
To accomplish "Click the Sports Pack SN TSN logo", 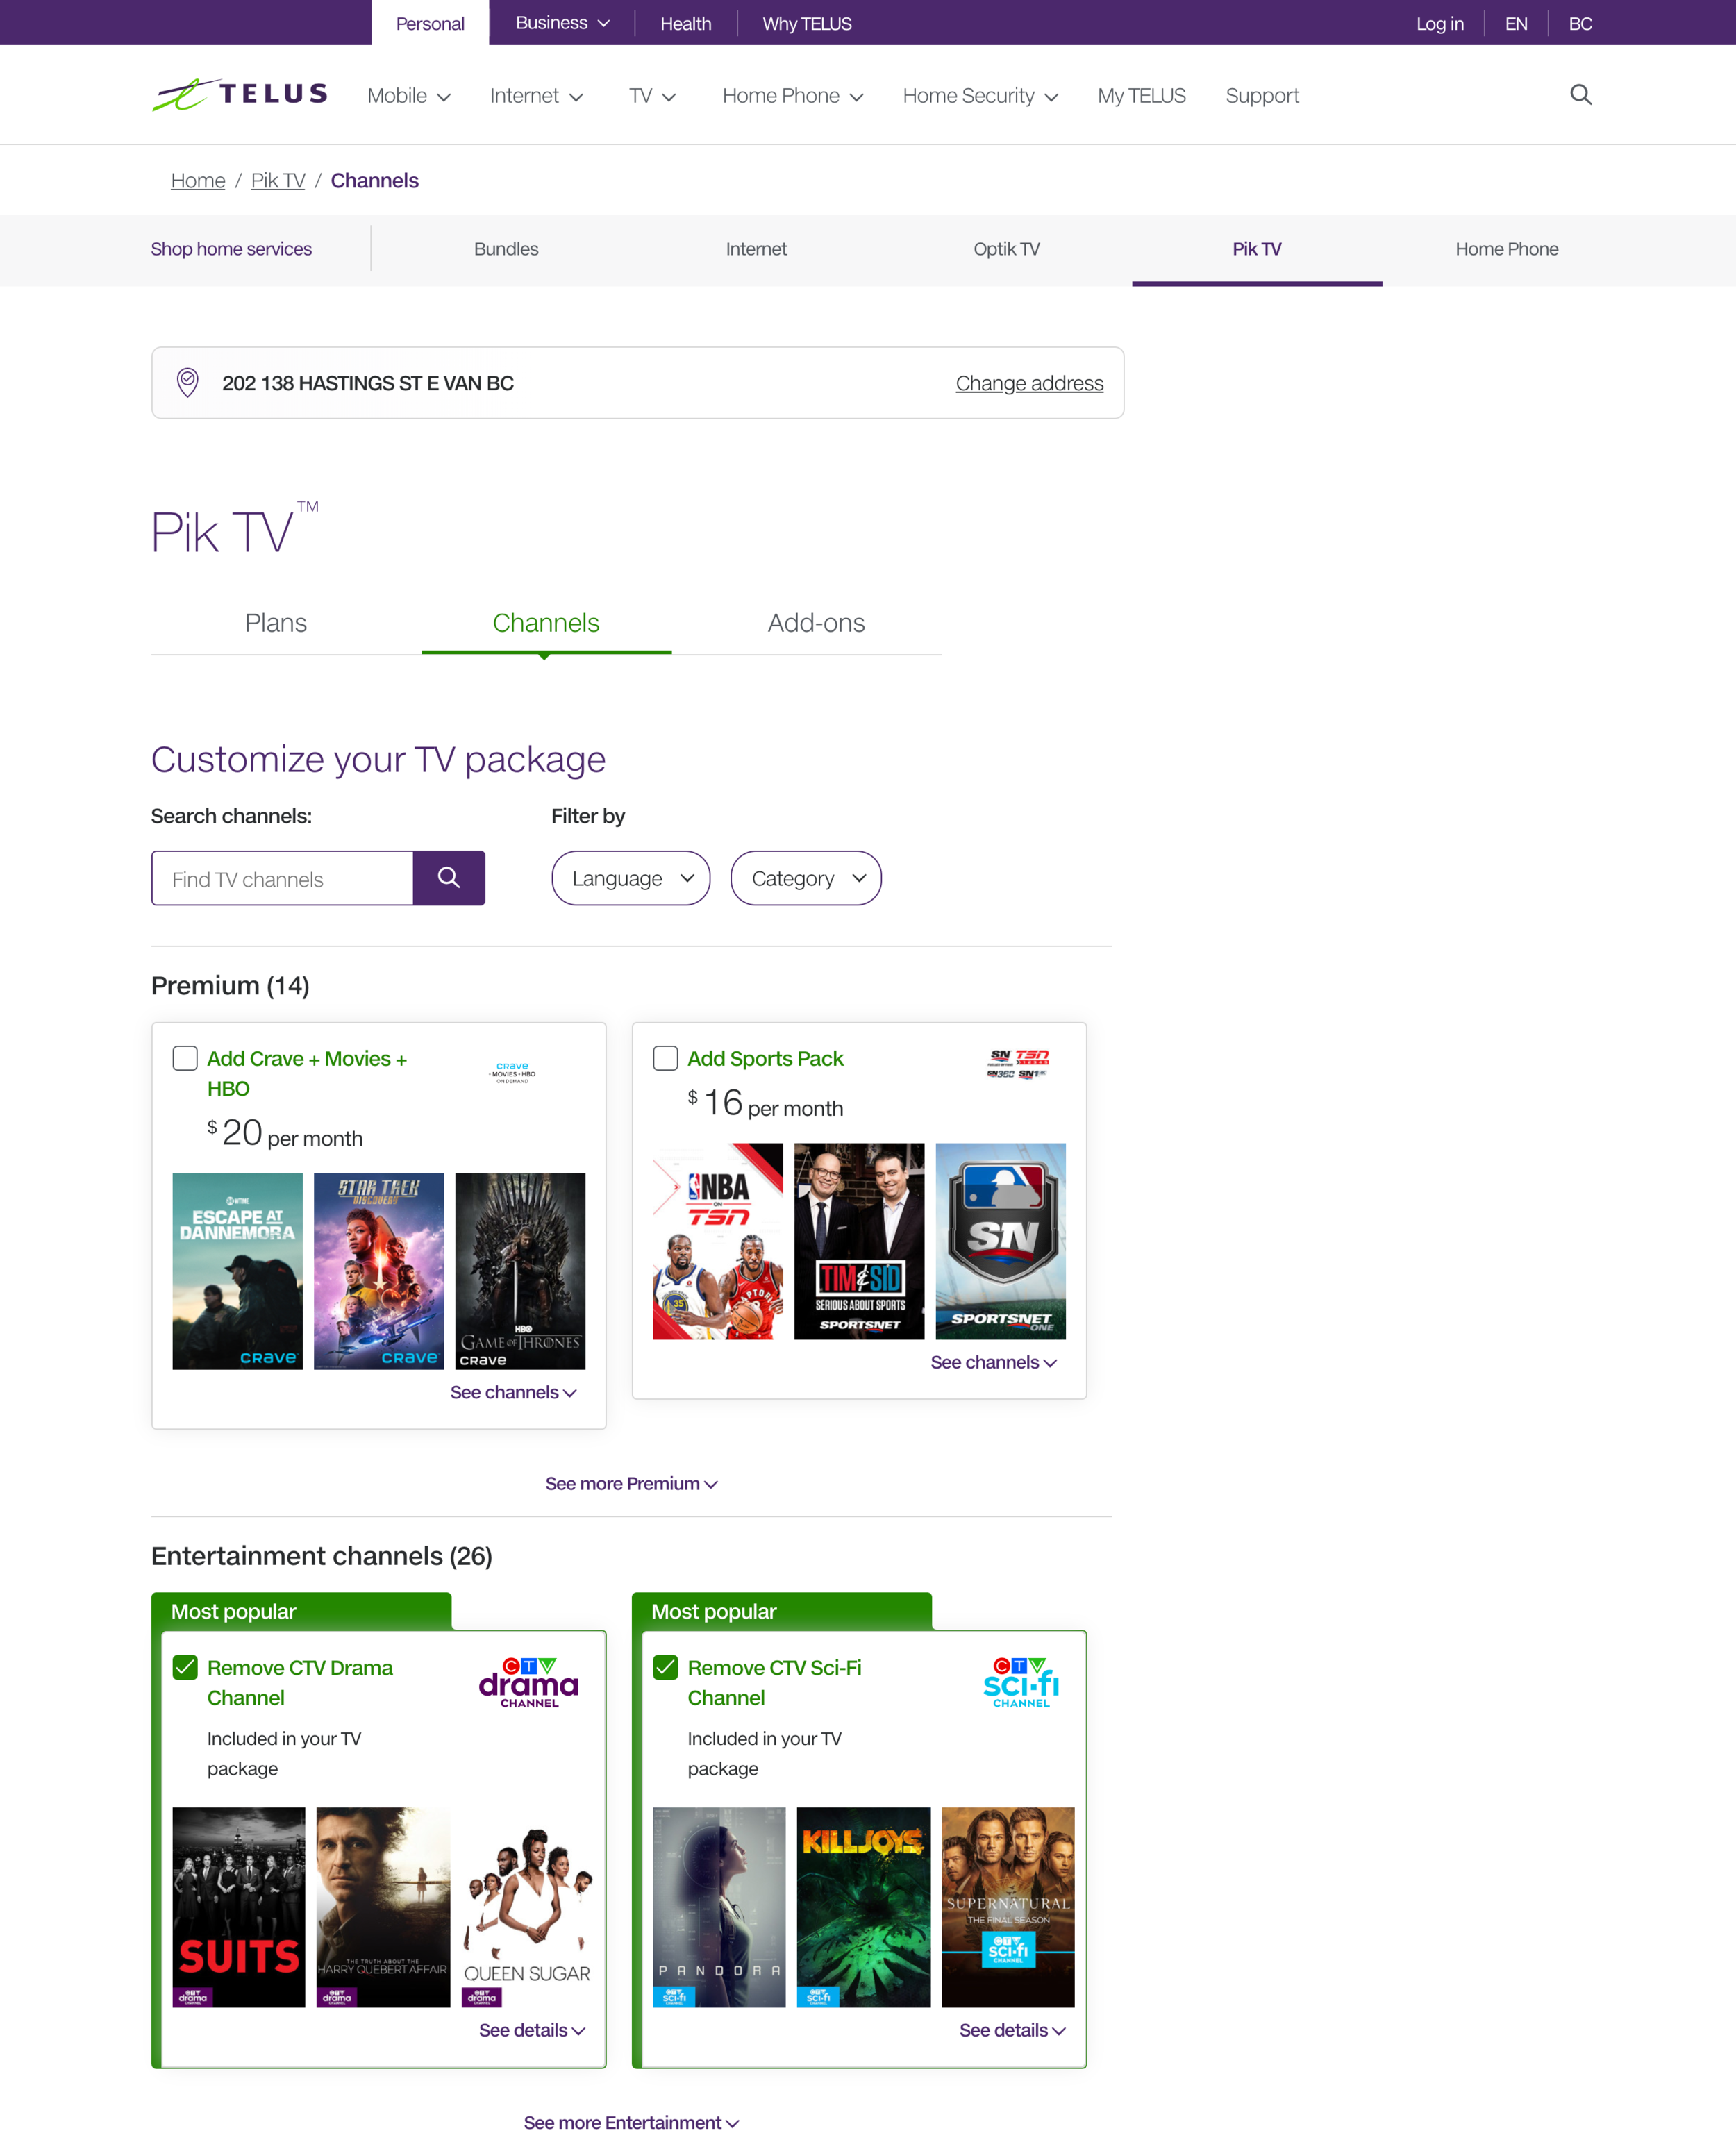I will [x=1017, y=1064].
